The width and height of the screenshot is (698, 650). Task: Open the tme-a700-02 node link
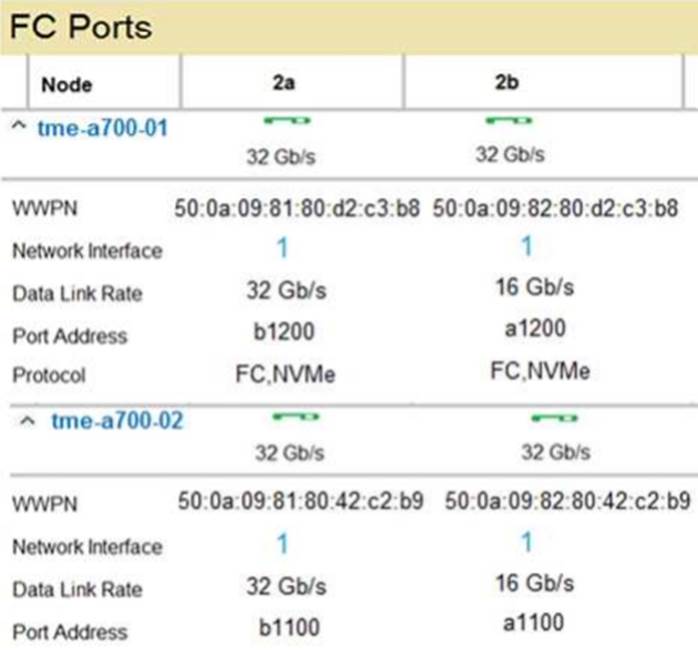tap(117, 421)
